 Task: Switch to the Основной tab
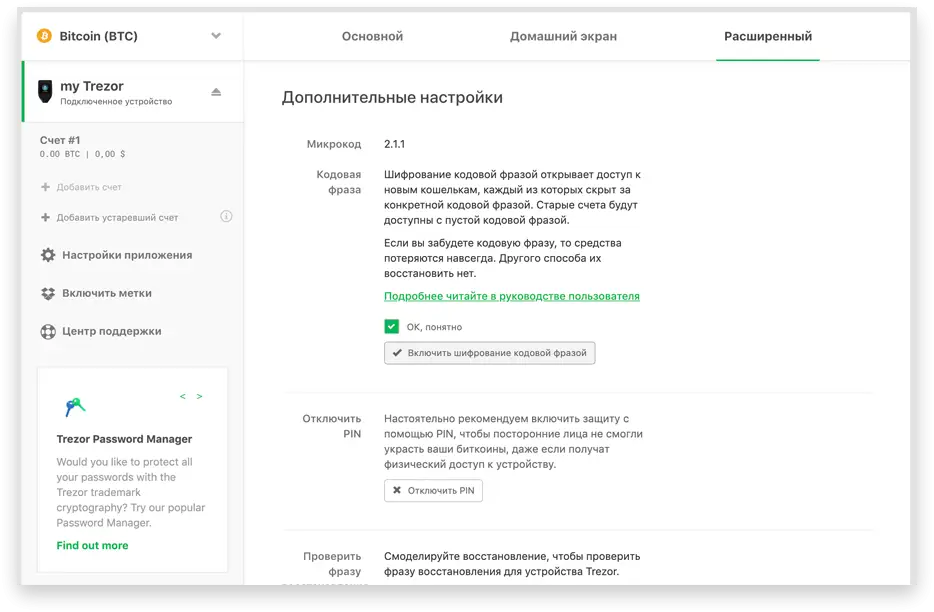click(372, 36)
